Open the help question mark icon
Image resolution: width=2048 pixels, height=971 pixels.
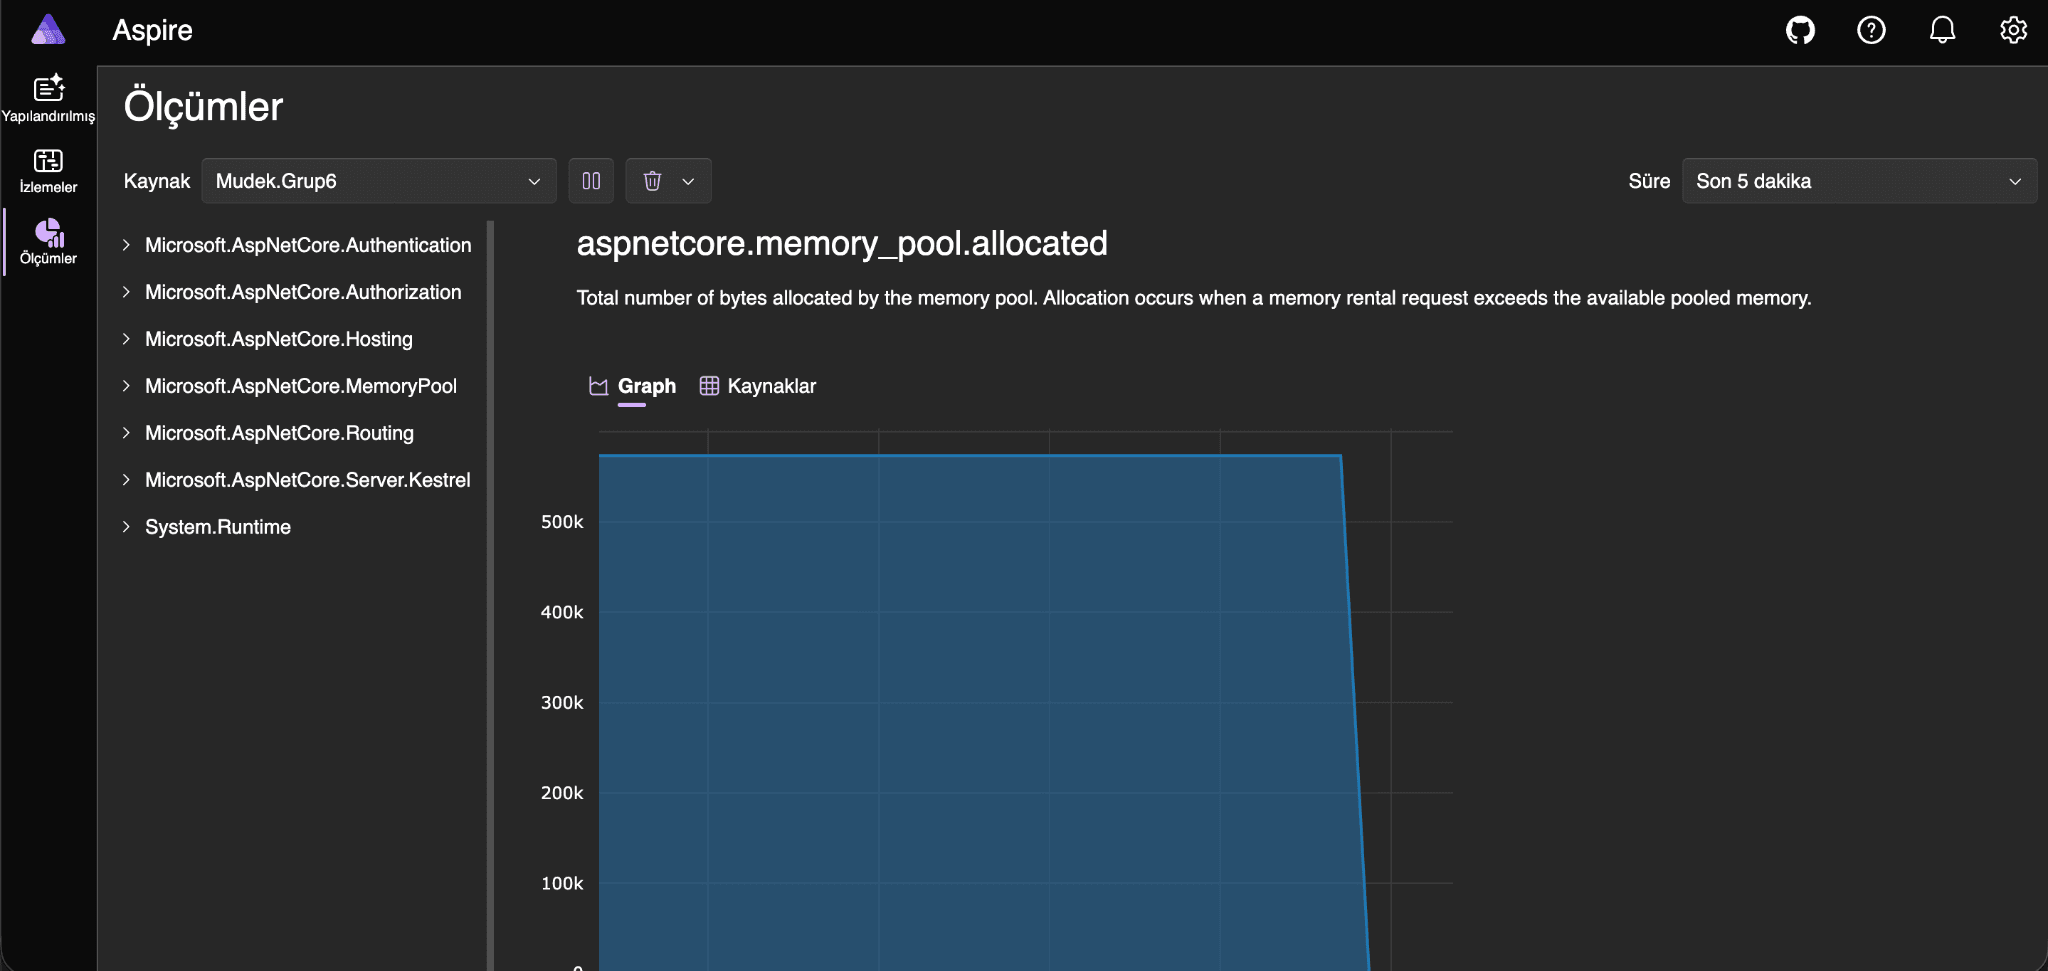click(x=1871, y=30)
